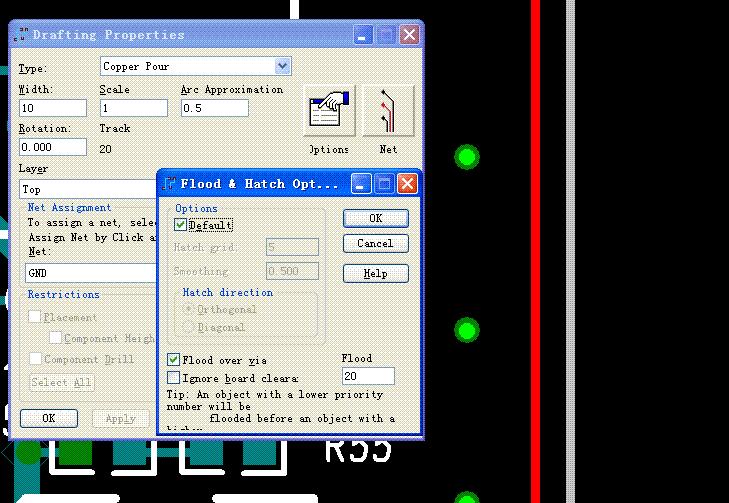Close the Drafting Properties dialog

409,35
